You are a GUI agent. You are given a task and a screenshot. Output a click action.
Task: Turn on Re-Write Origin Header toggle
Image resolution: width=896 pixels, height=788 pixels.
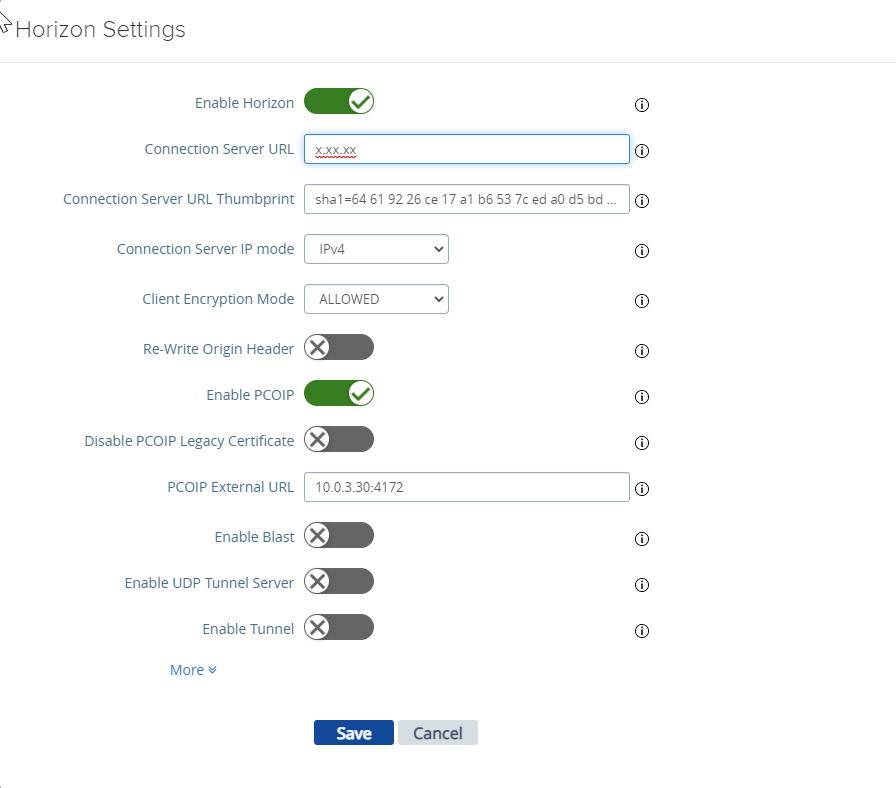[339, 347]
